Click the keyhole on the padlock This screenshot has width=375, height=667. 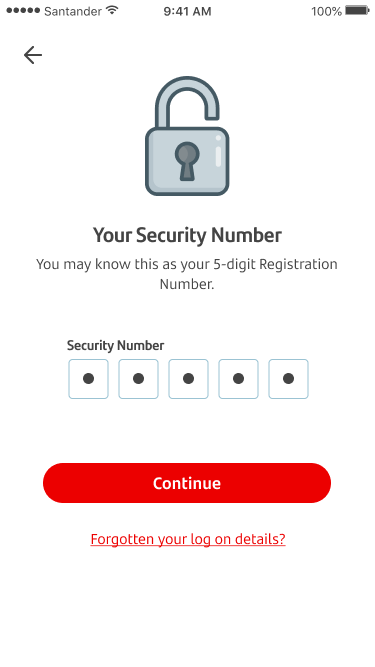187,161
